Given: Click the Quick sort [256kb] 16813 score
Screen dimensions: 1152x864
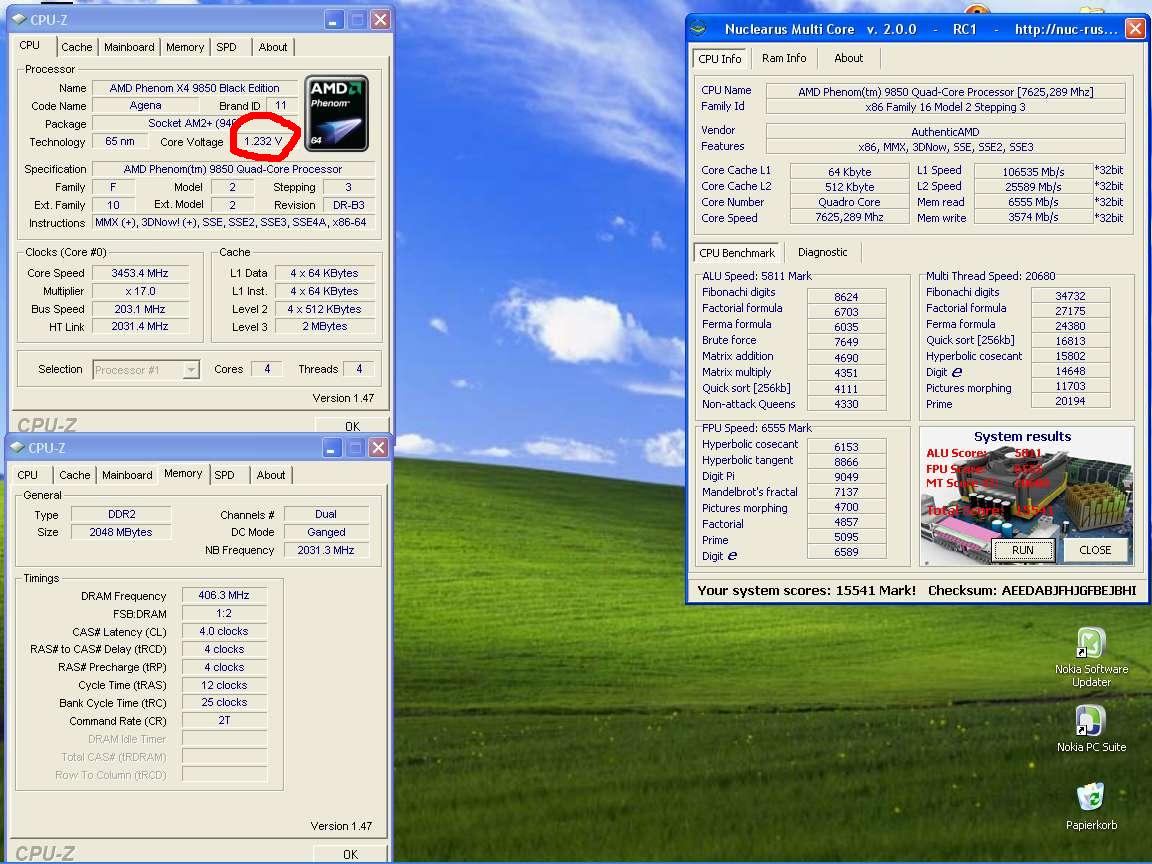Looking at the screenshot, I should 1070,341.
